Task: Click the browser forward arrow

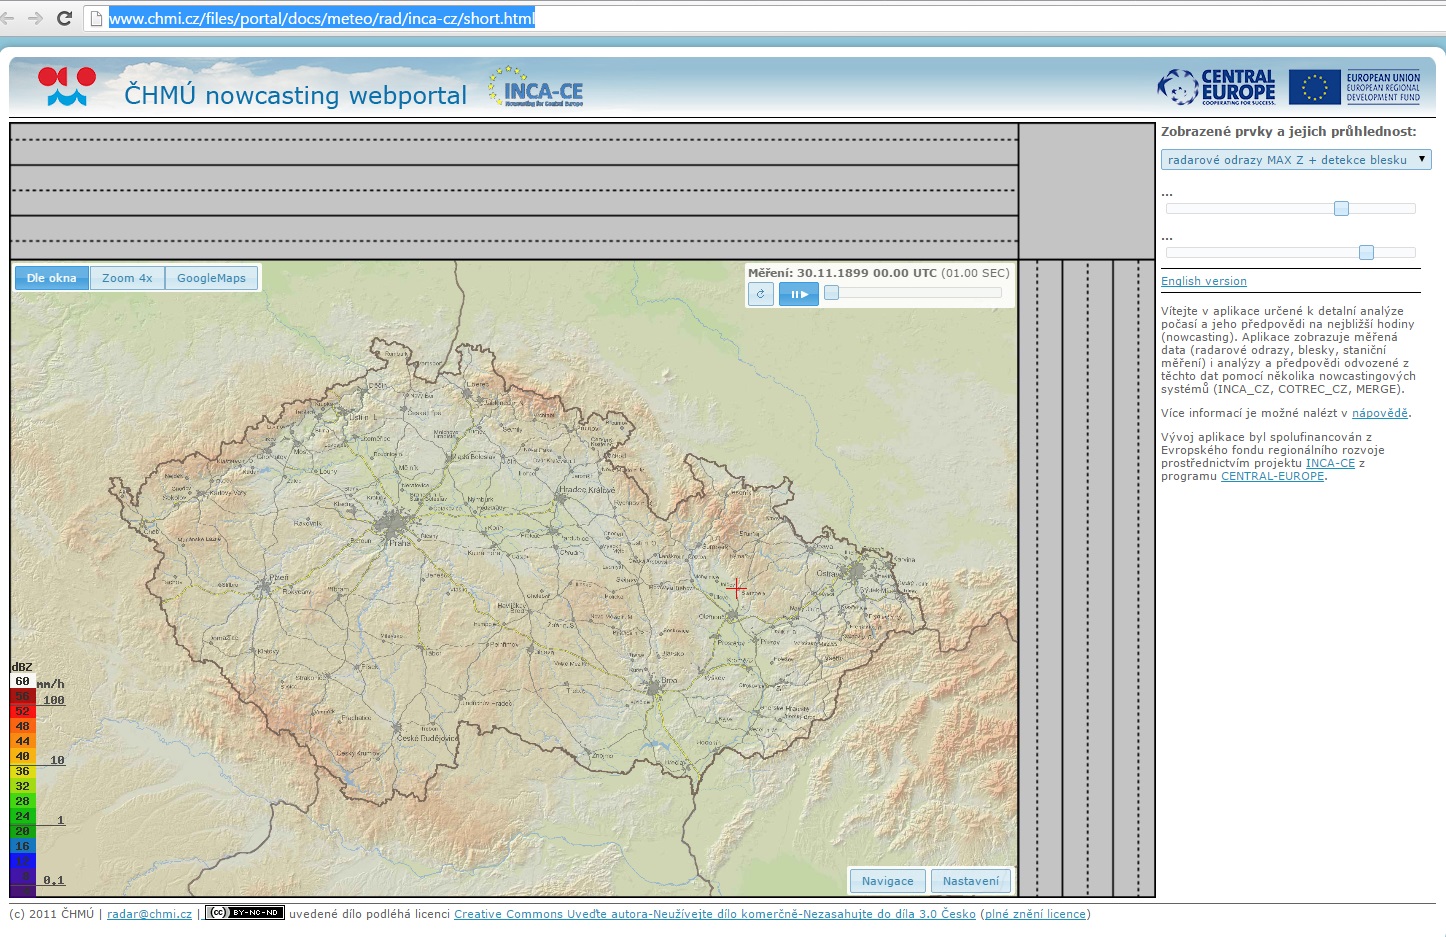Action: pyautogui.click(x=35, y=18)
